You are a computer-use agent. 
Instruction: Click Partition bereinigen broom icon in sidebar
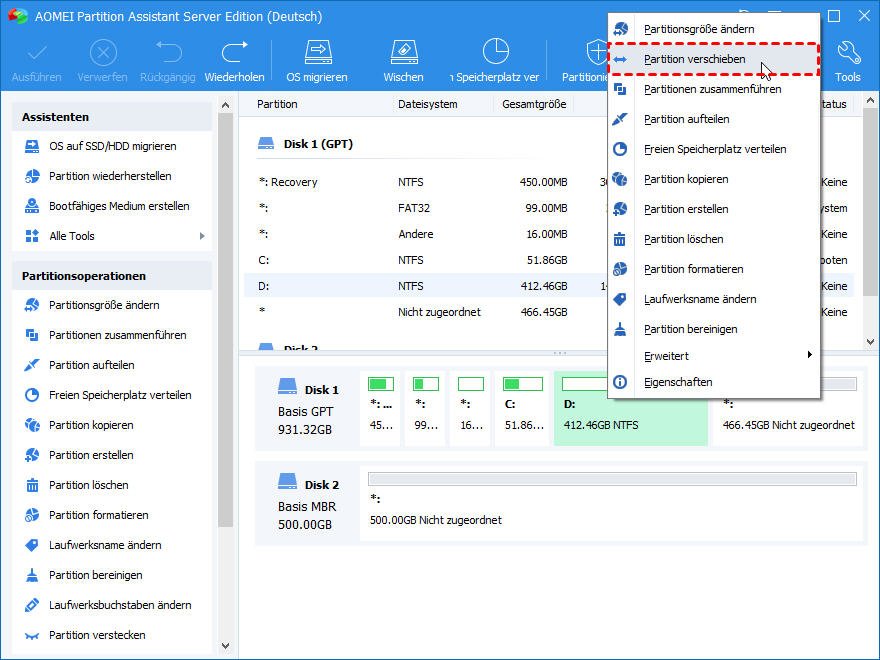pos(32,575)
